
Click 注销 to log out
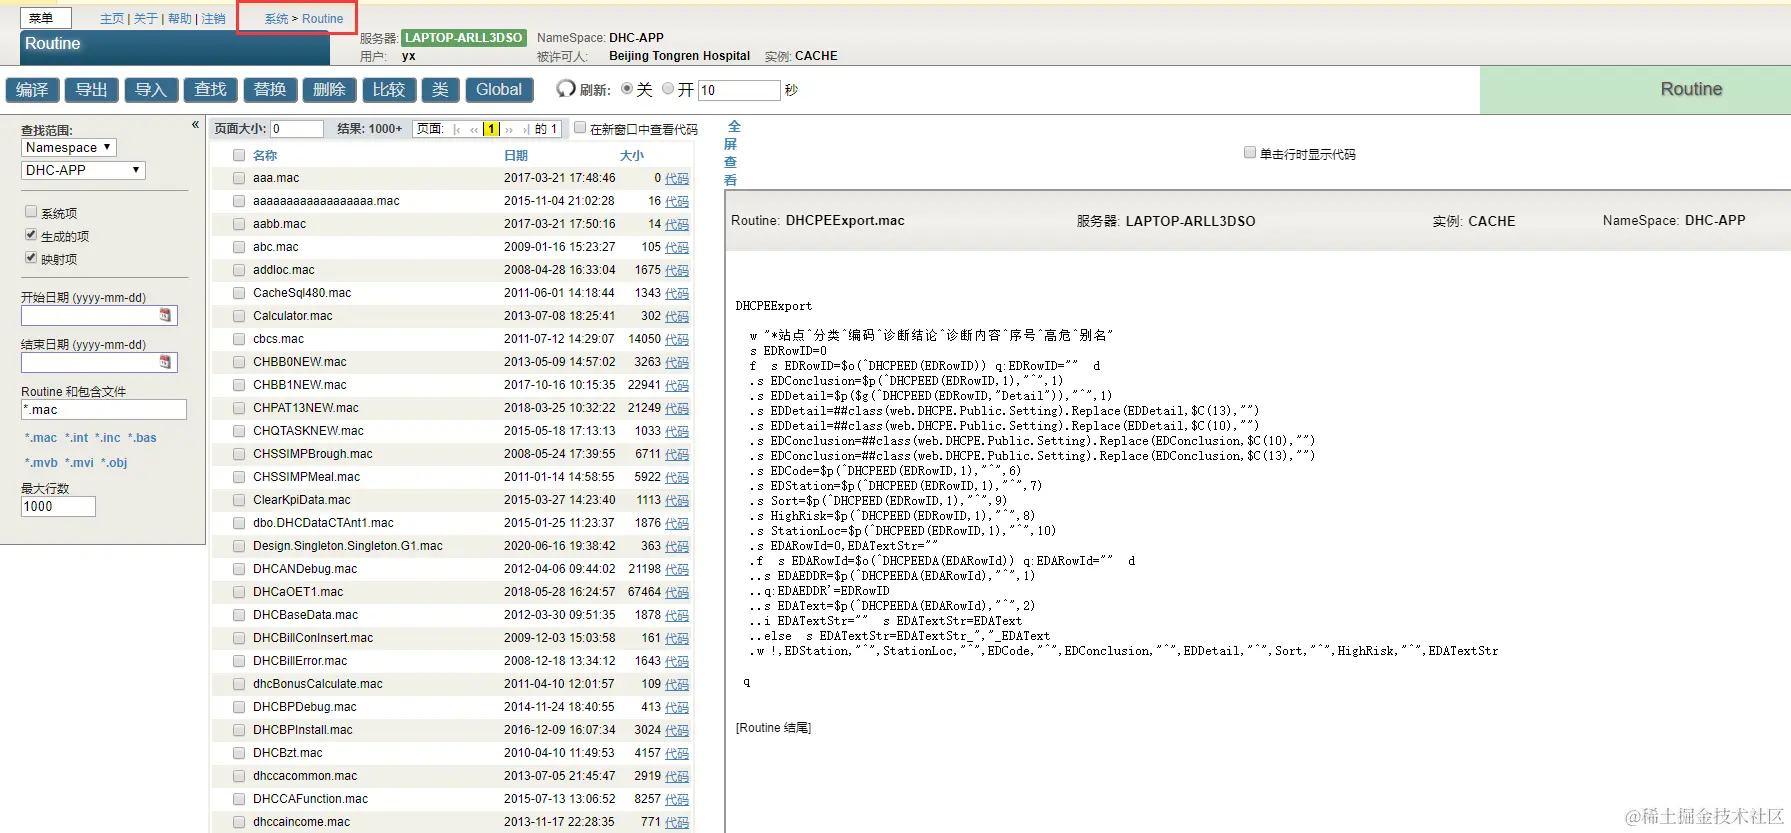click(x=214, y=19)
